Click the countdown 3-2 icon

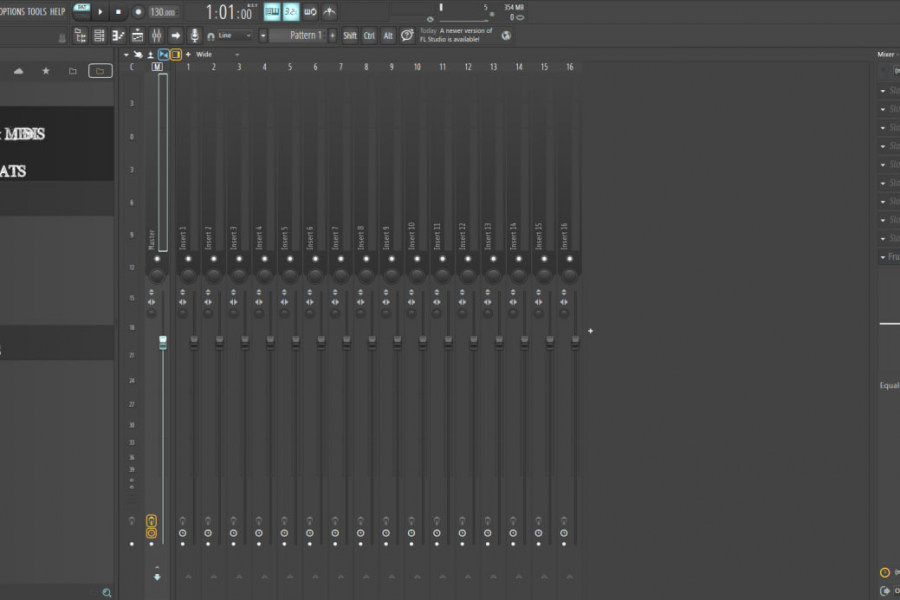291,11
